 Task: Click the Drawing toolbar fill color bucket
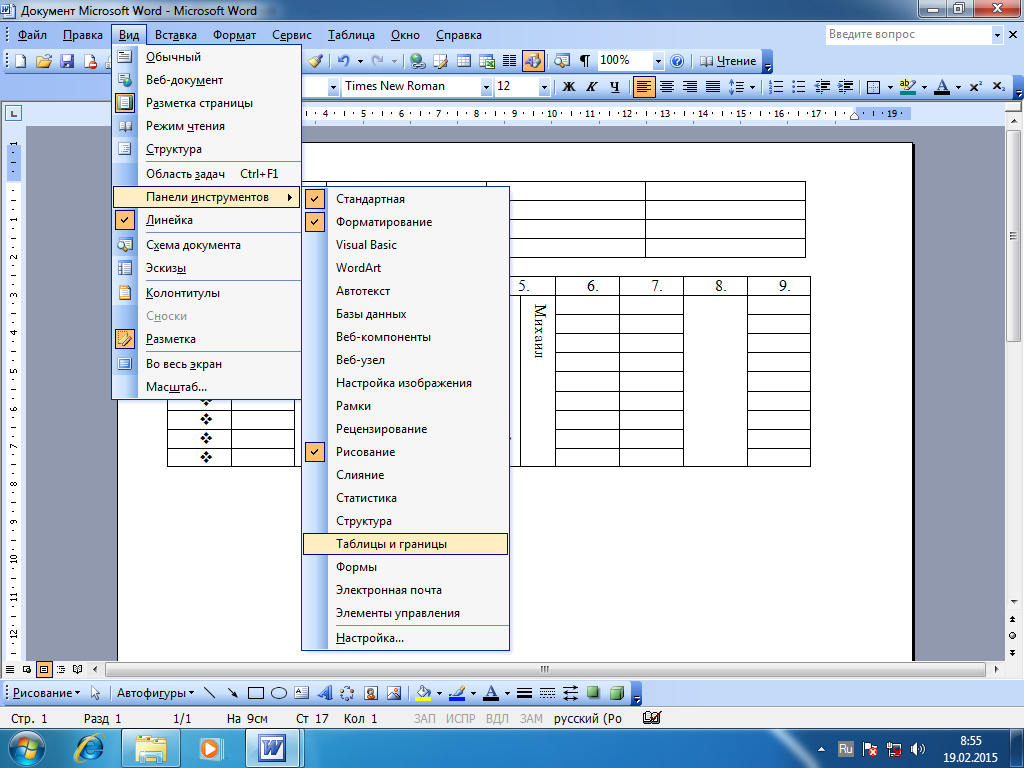423,692
